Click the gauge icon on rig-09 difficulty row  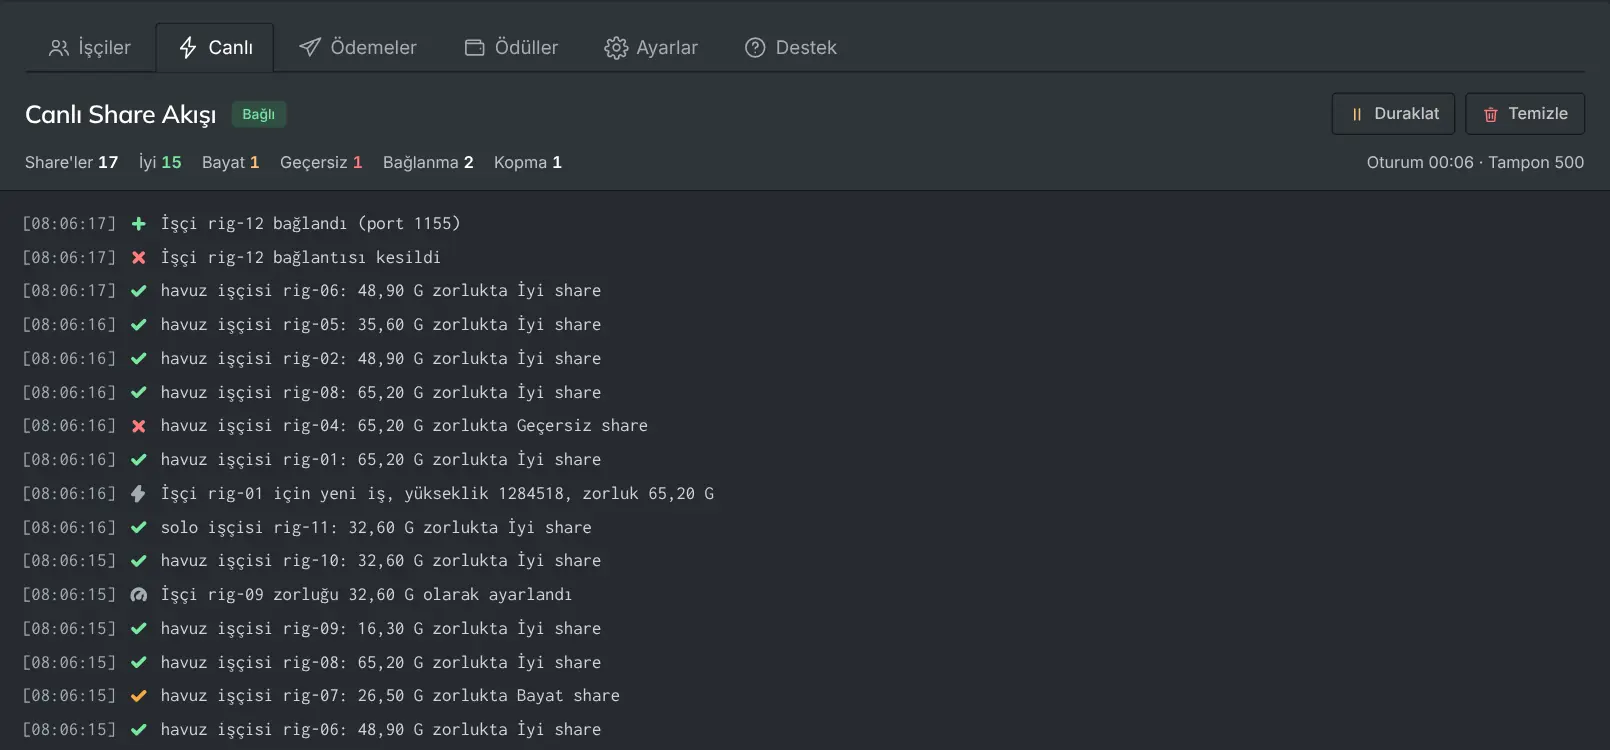tap(139, 595)
